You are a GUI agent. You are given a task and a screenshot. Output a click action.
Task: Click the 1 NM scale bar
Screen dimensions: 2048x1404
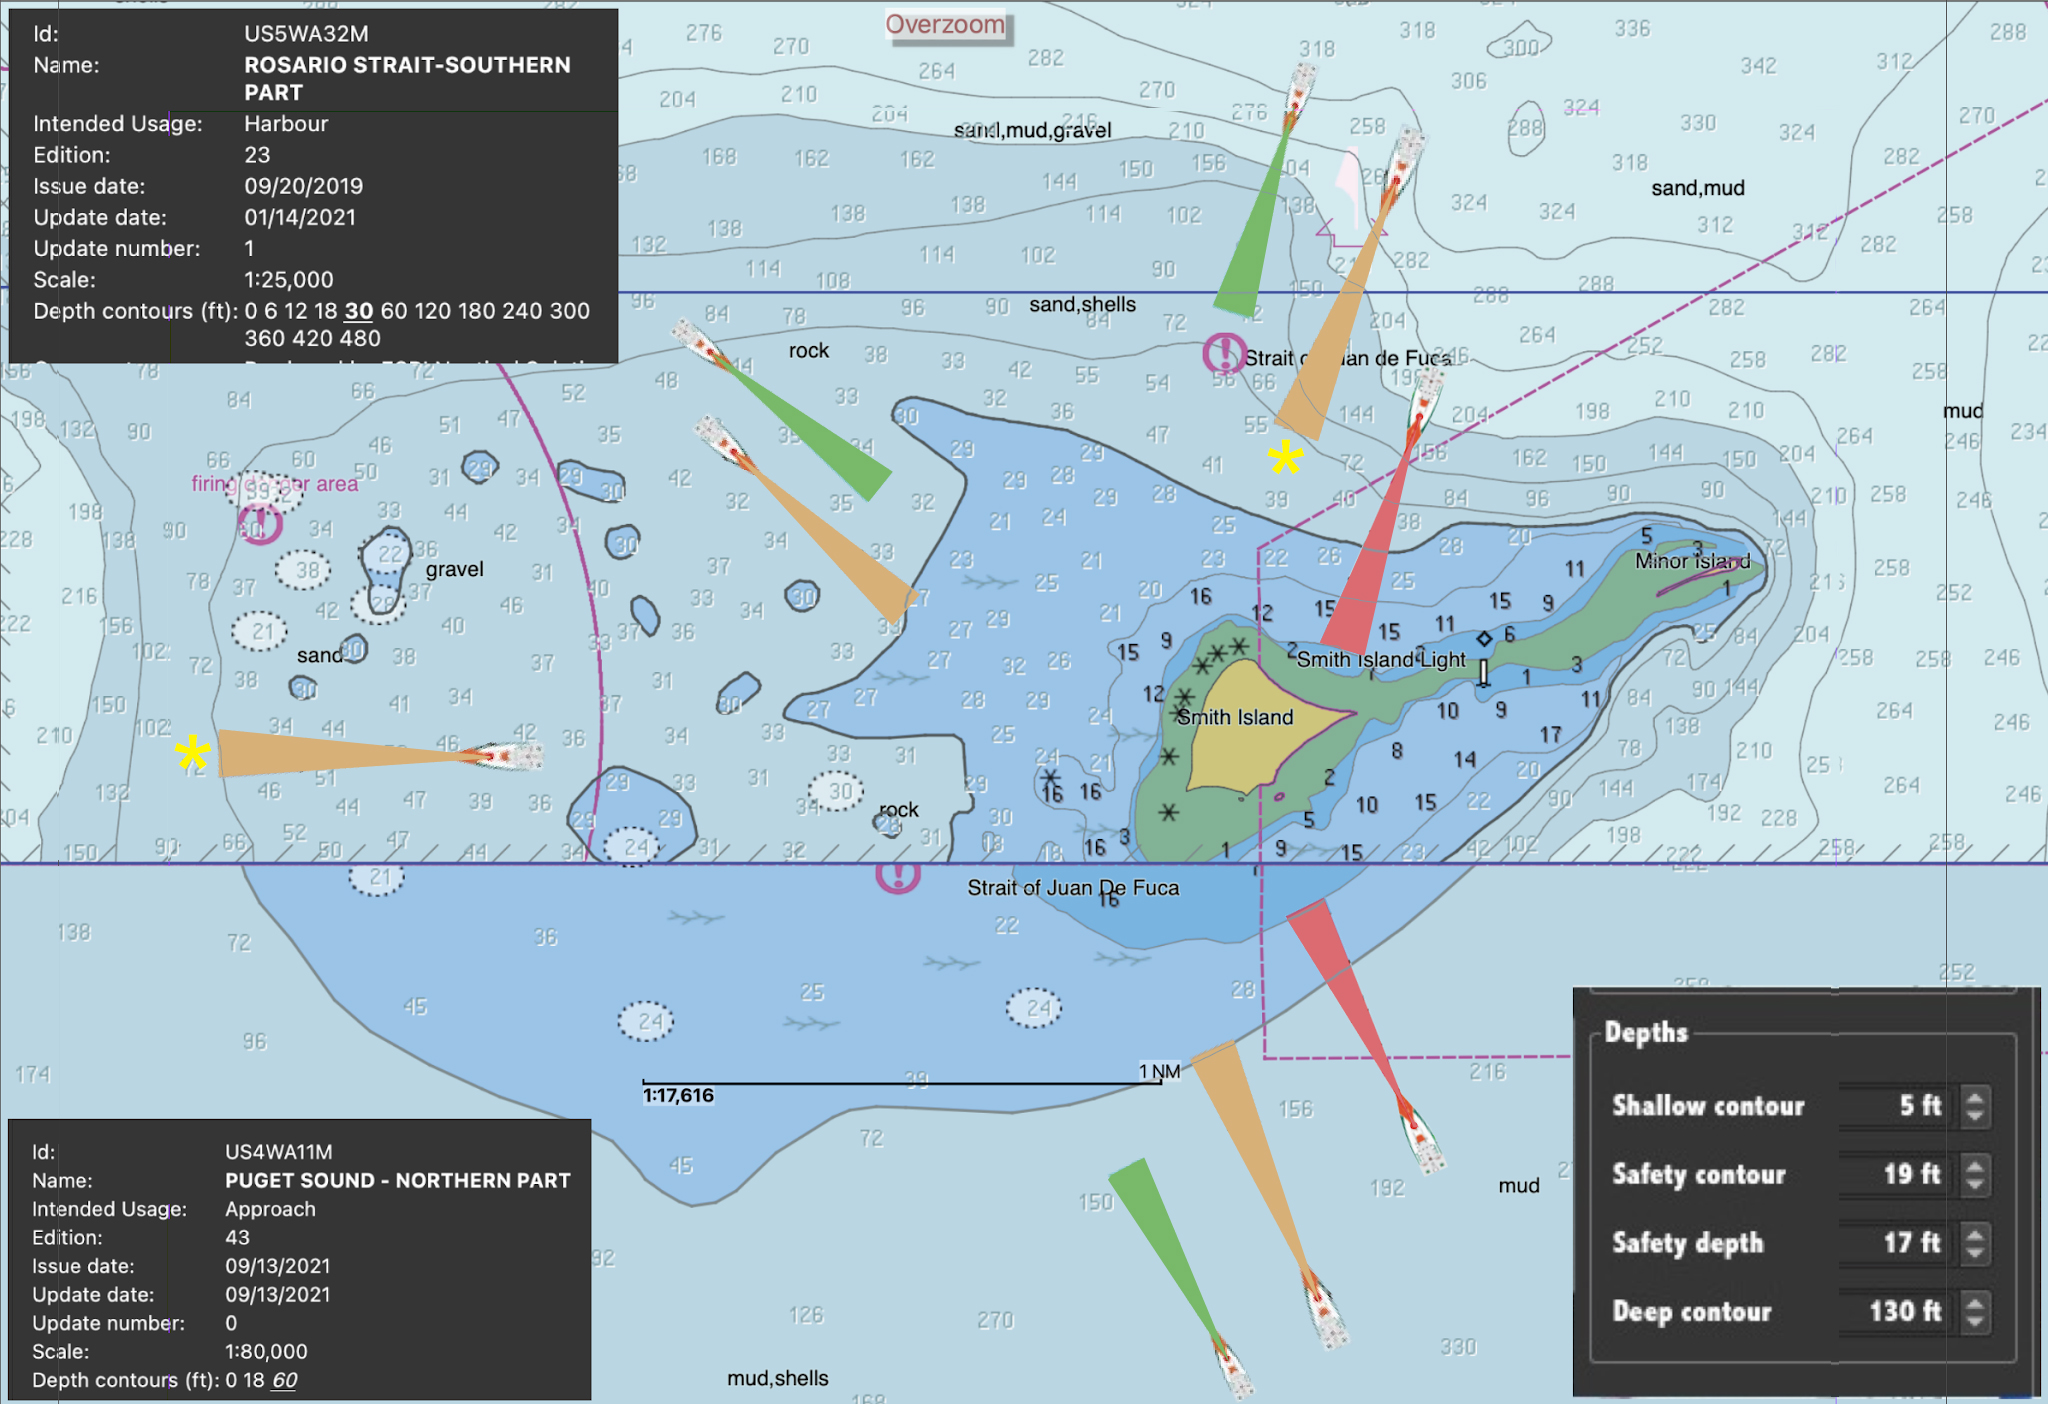click(900, 1072)
